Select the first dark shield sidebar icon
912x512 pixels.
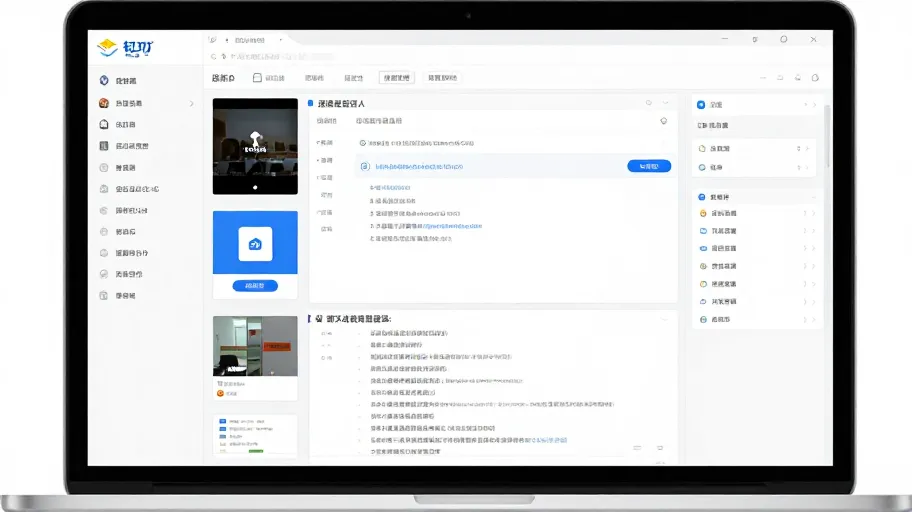click(104, 80)
